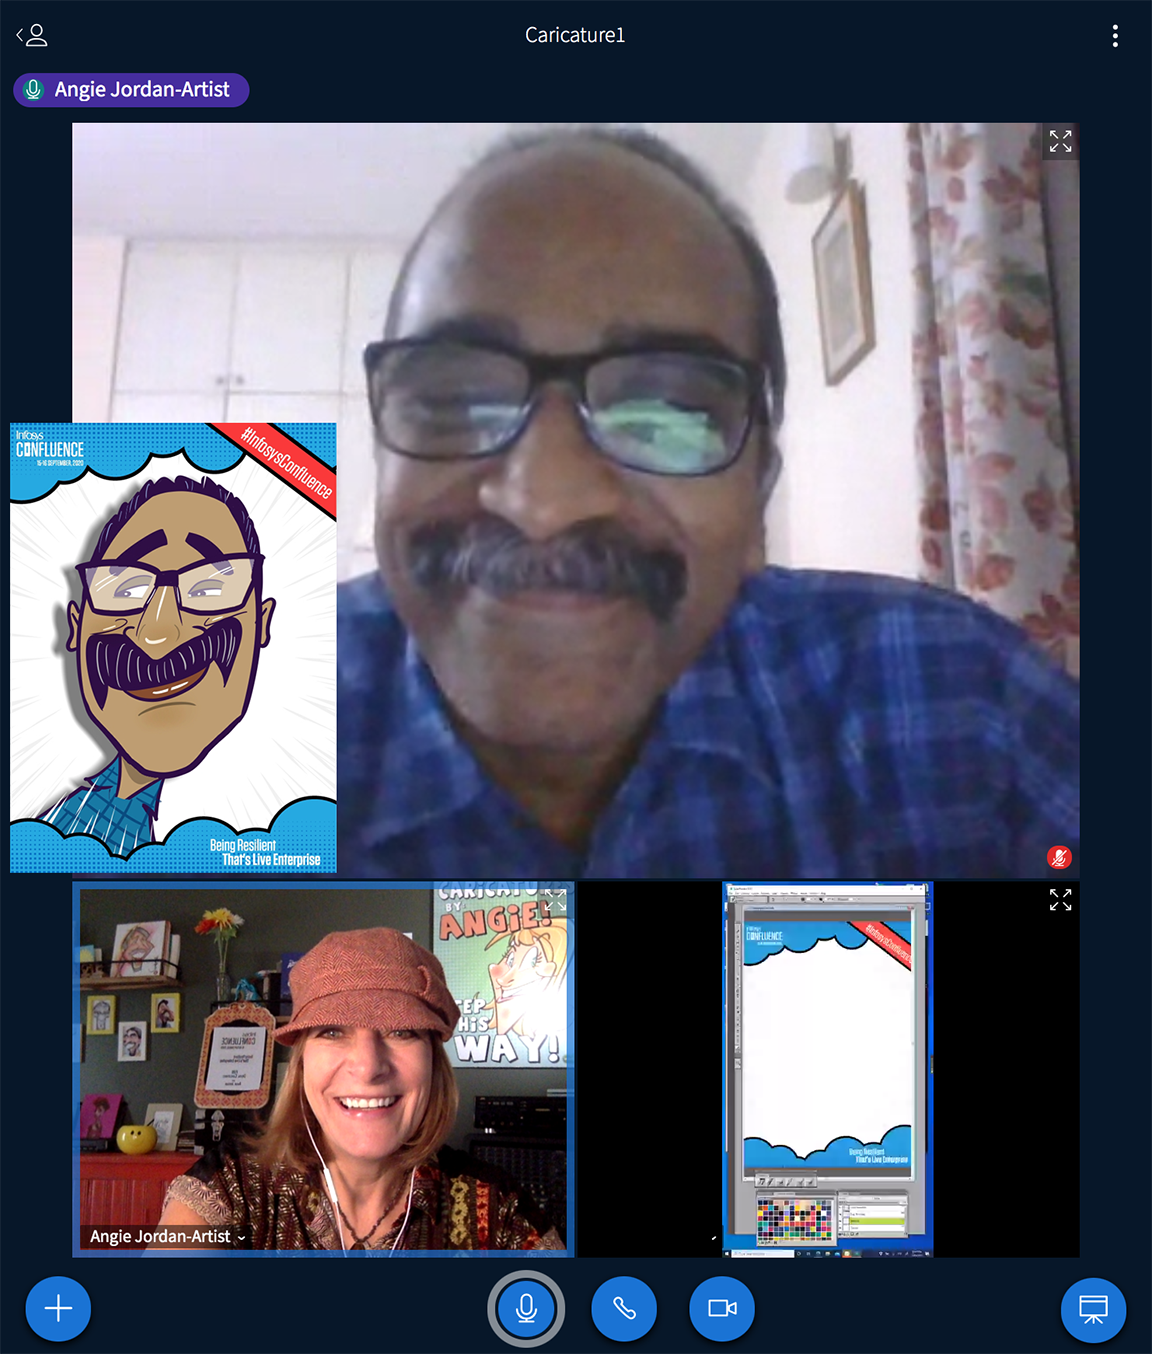This screenshot has height=1354, width=1152.
Task: Click the red muted microphone indicator
Action: pyautogui.click(x=1059, y=857)
